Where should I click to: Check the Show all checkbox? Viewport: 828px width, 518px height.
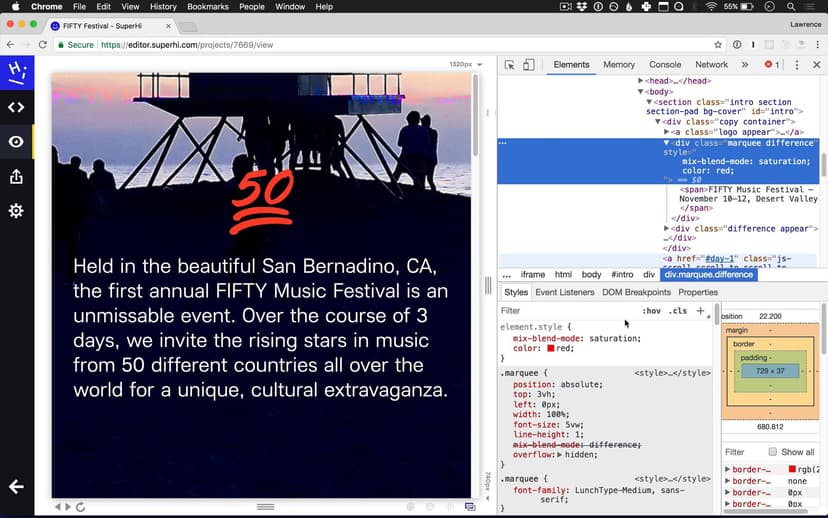click(772, 452)
